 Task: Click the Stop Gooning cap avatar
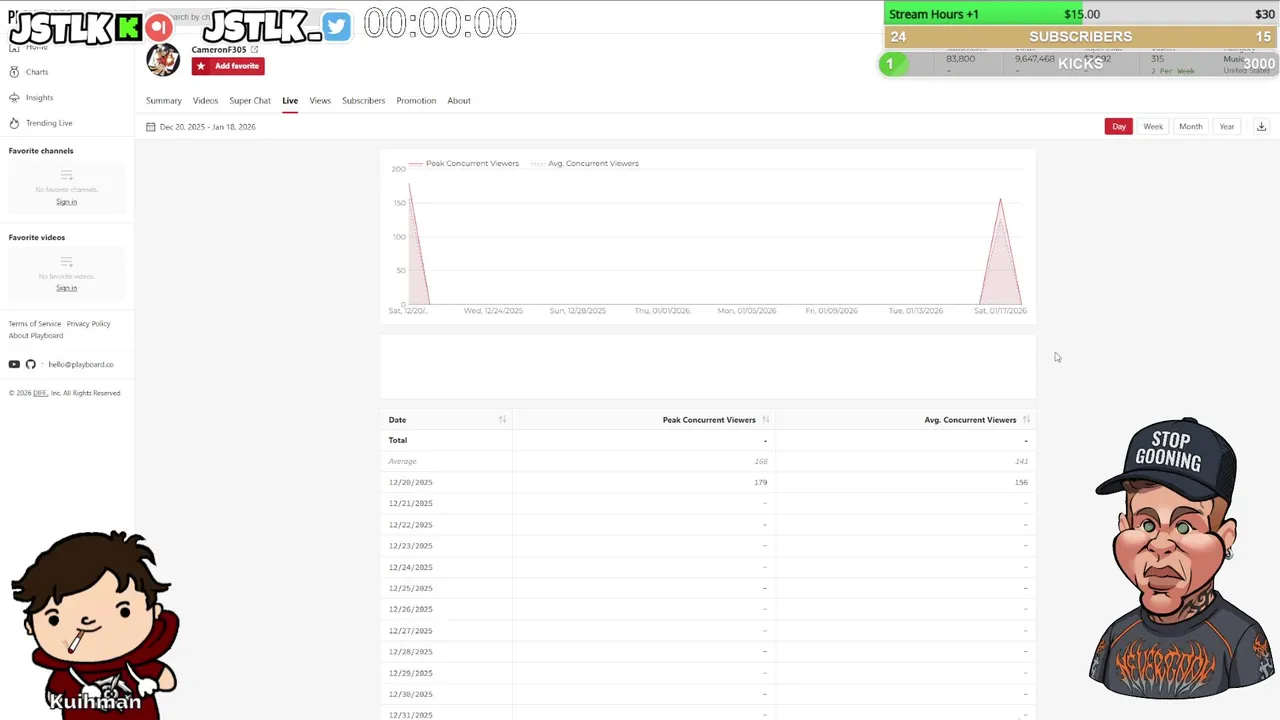click(1180, 558)
